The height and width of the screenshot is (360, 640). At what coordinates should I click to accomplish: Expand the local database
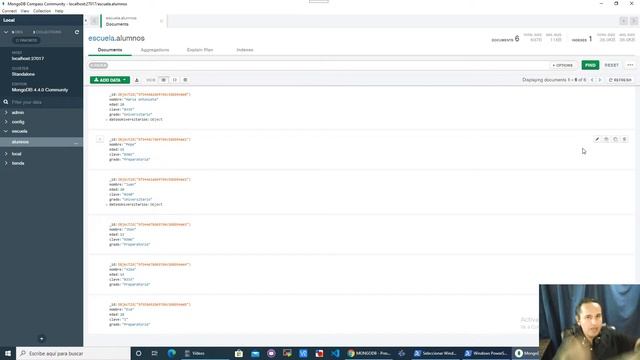6,154
